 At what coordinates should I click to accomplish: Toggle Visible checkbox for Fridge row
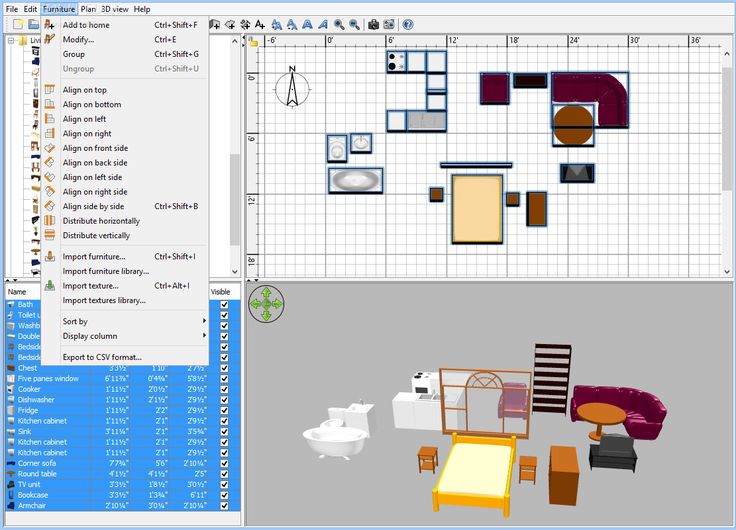click(x=224, y=410)
